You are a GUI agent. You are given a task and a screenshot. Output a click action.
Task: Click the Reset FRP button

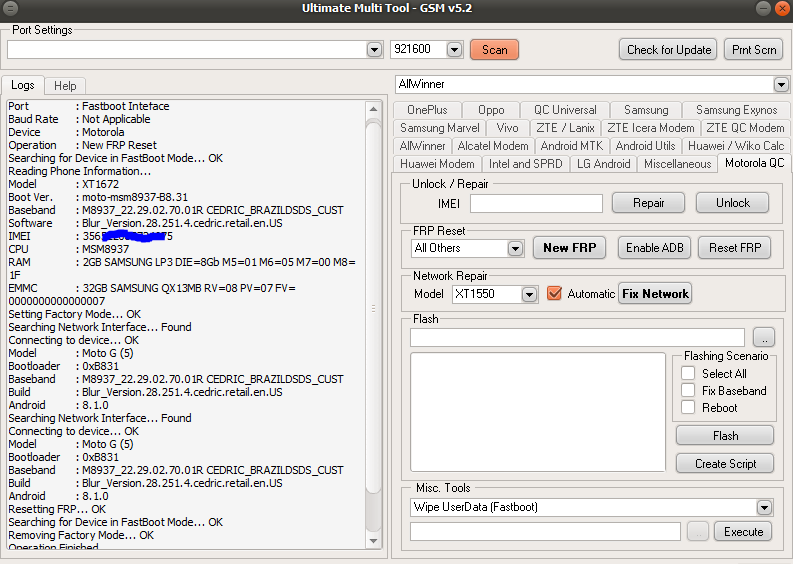[x=735, y=248]
